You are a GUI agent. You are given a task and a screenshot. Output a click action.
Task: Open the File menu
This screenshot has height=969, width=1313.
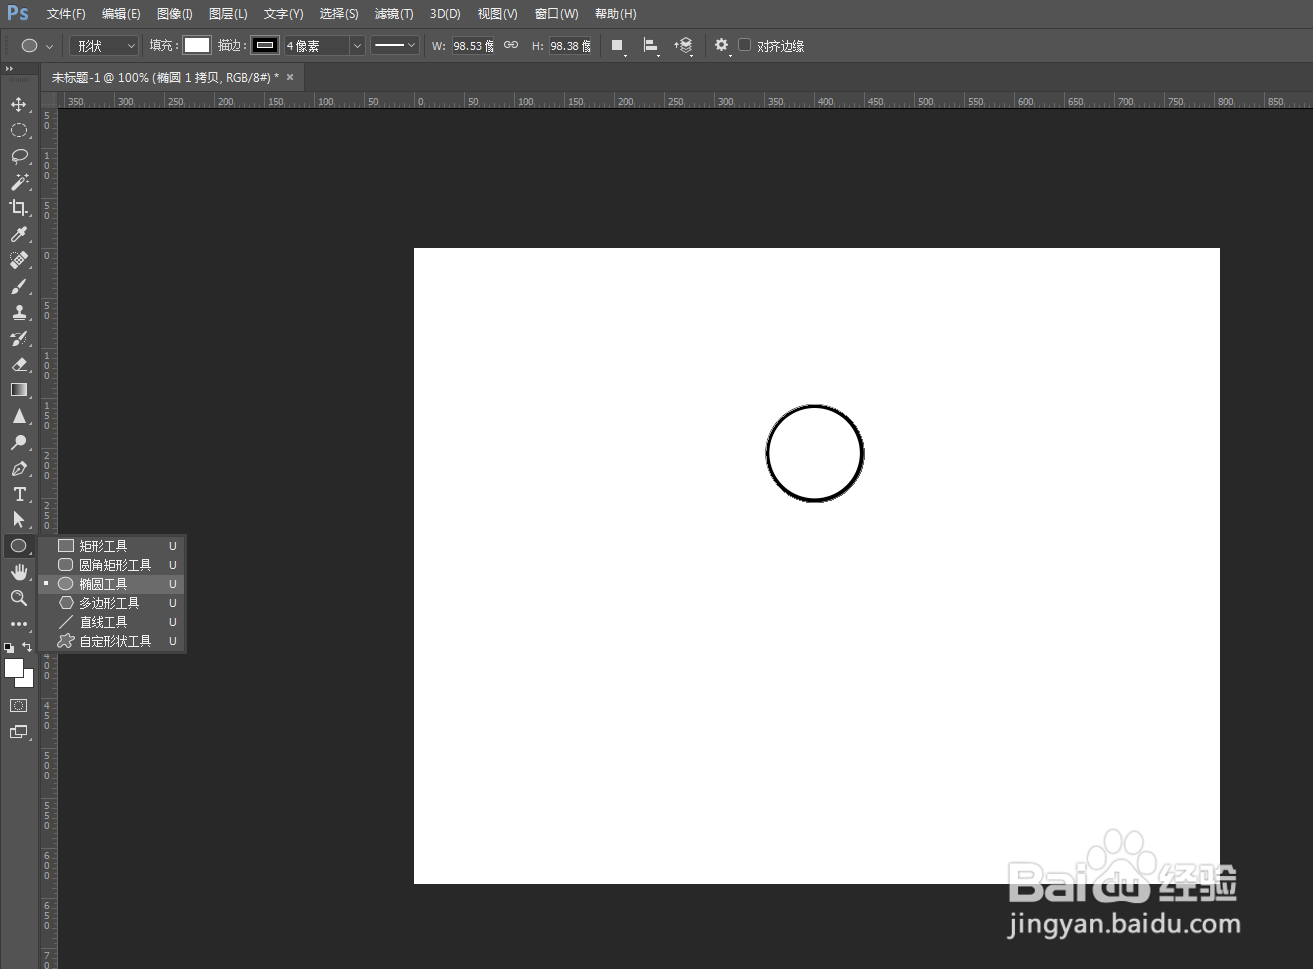pos(66,14)
